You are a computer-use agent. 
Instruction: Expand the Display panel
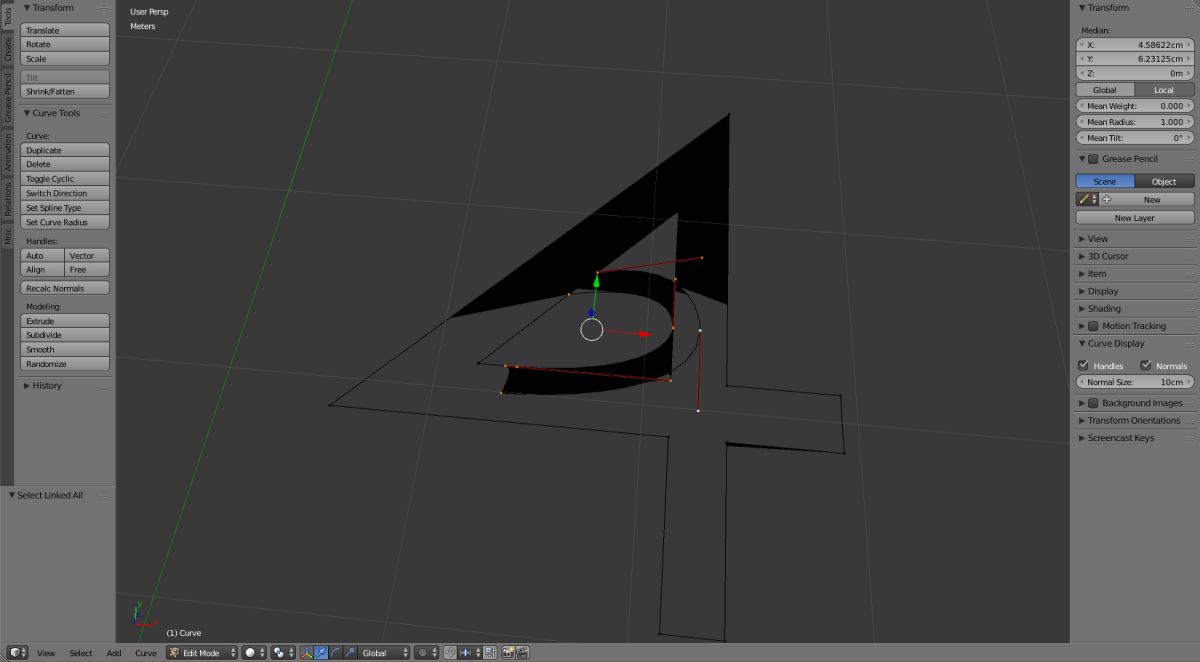click(1103, 291)
